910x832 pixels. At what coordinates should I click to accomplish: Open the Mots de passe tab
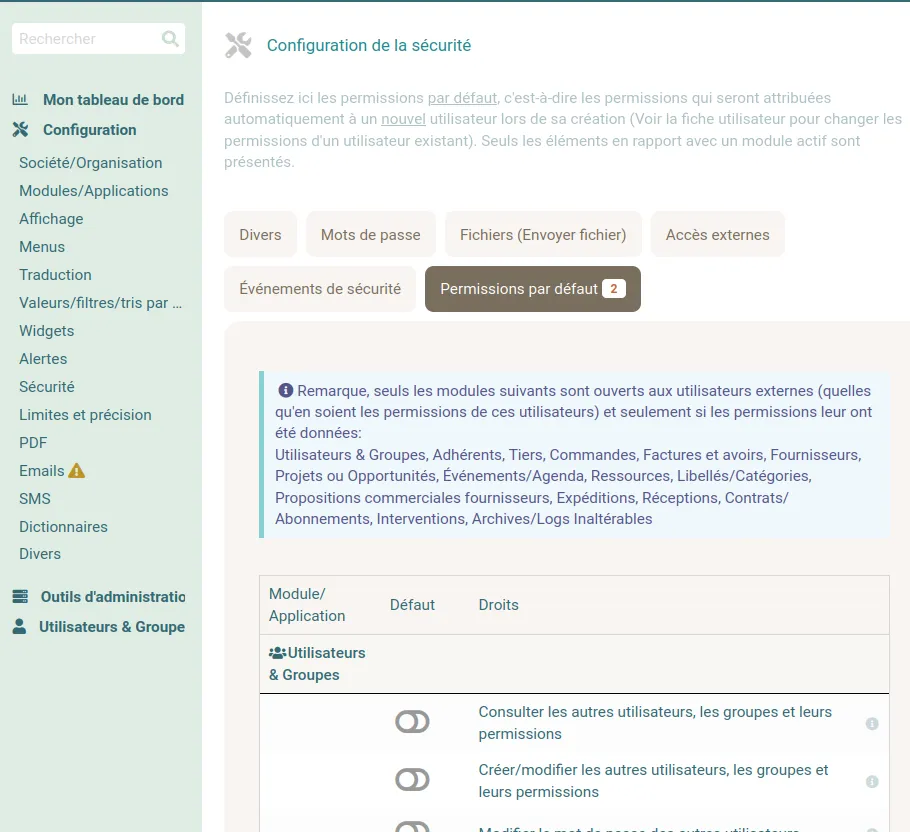pos(370,234)
